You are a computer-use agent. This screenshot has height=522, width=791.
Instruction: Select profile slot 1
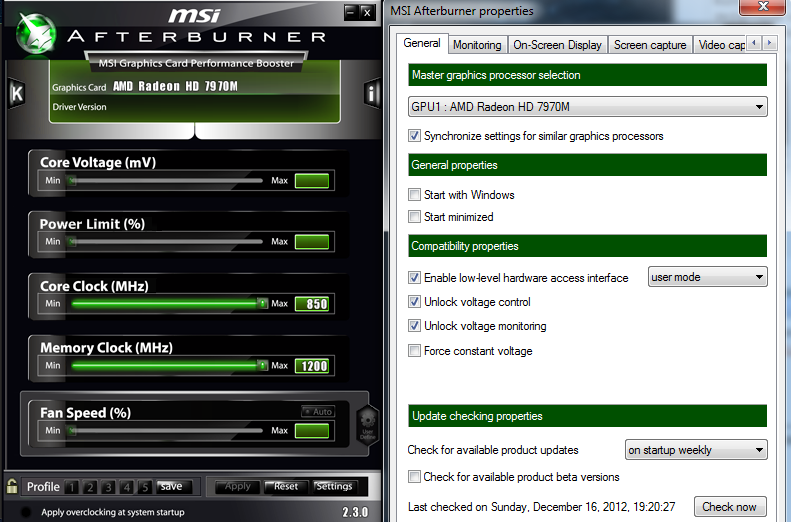tap(72, 487)
